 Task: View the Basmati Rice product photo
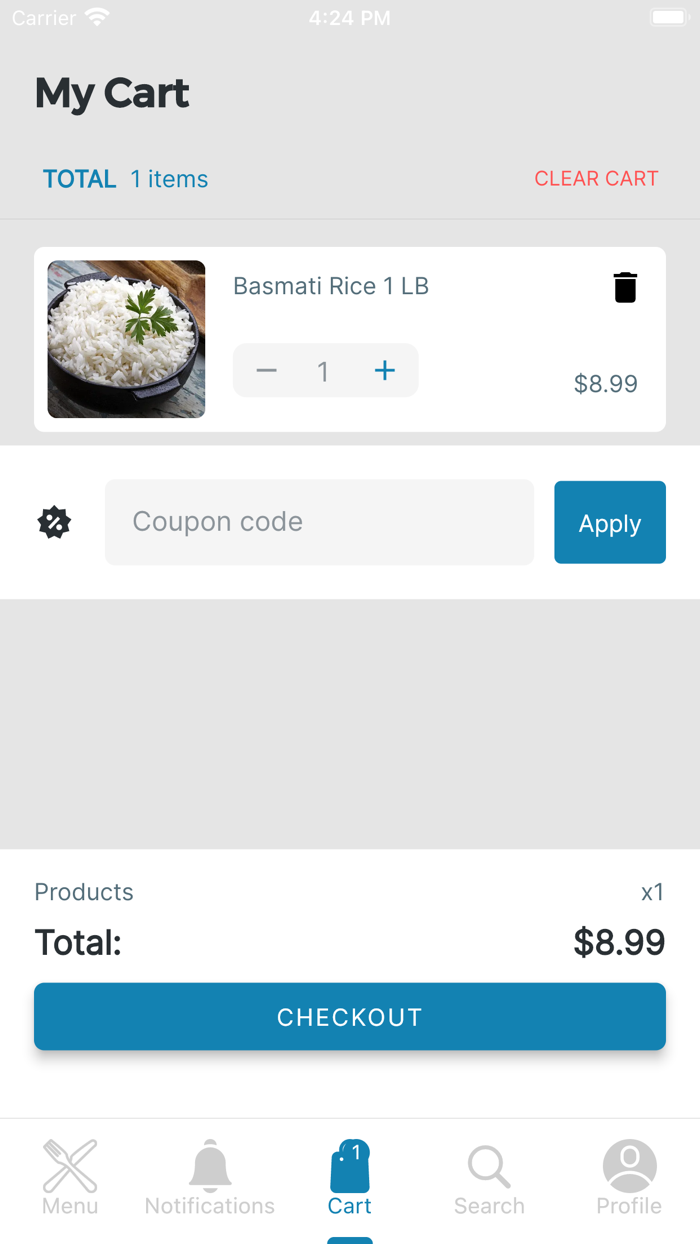[126, 338]
